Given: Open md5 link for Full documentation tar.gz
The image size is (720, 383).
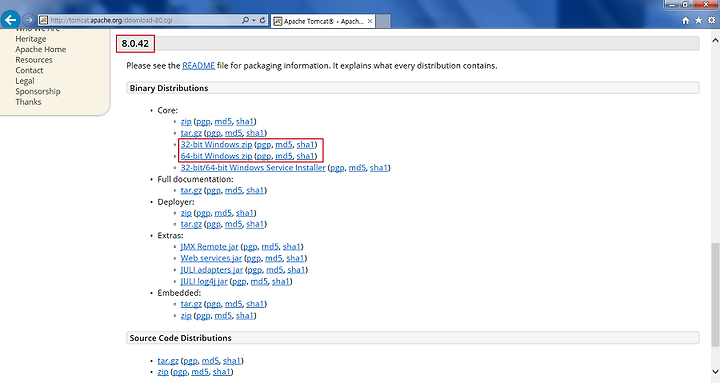Looking at the screenshot, I should pos(233,190).
